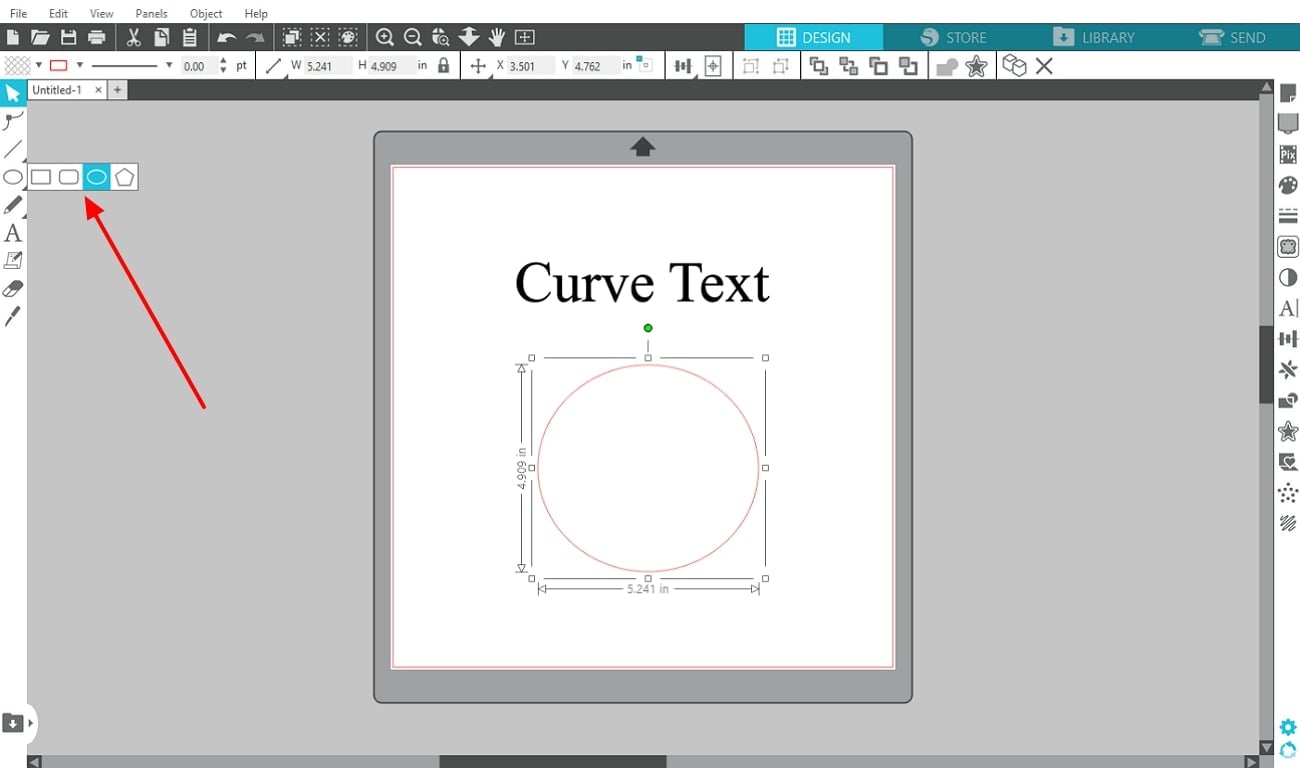Screen dimensions: 1300x768
Task: Activate Zoom Selection tool
Action: coord(440,37)
